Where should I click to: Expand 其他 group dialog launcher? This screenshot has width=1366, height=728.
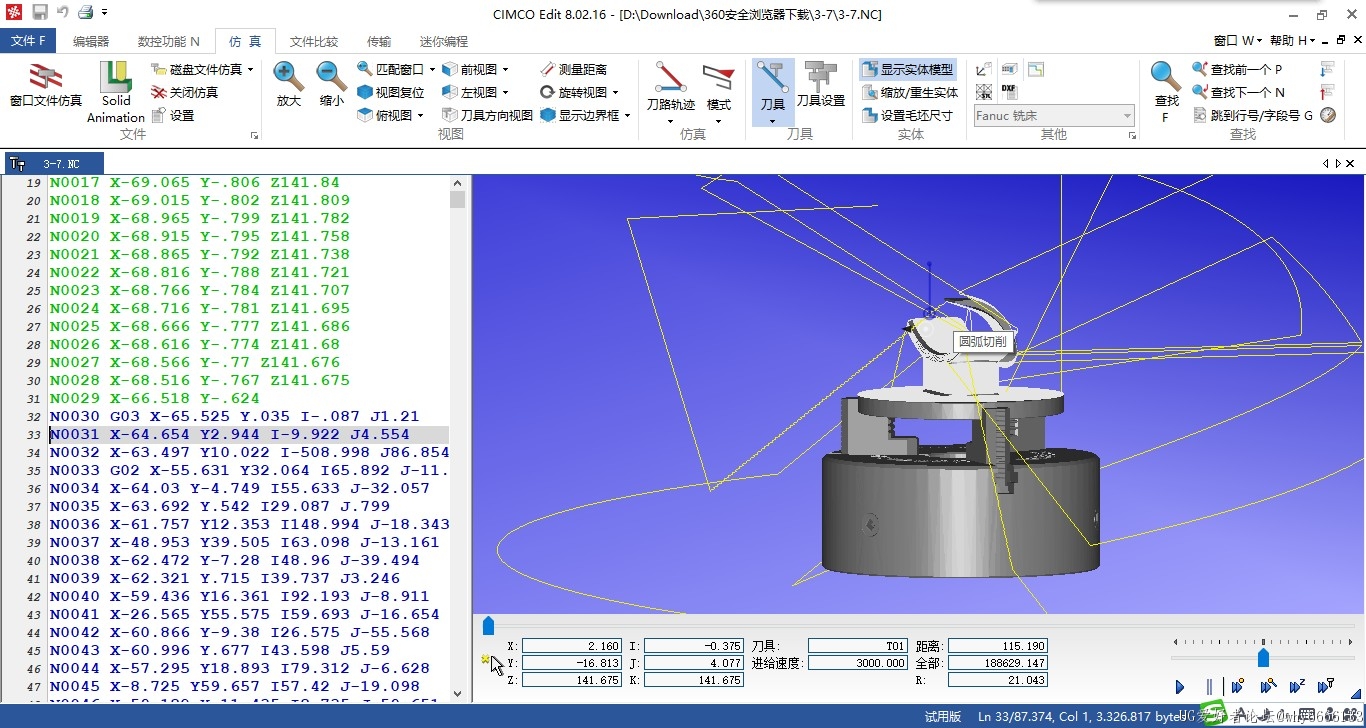click(1131, 135)
